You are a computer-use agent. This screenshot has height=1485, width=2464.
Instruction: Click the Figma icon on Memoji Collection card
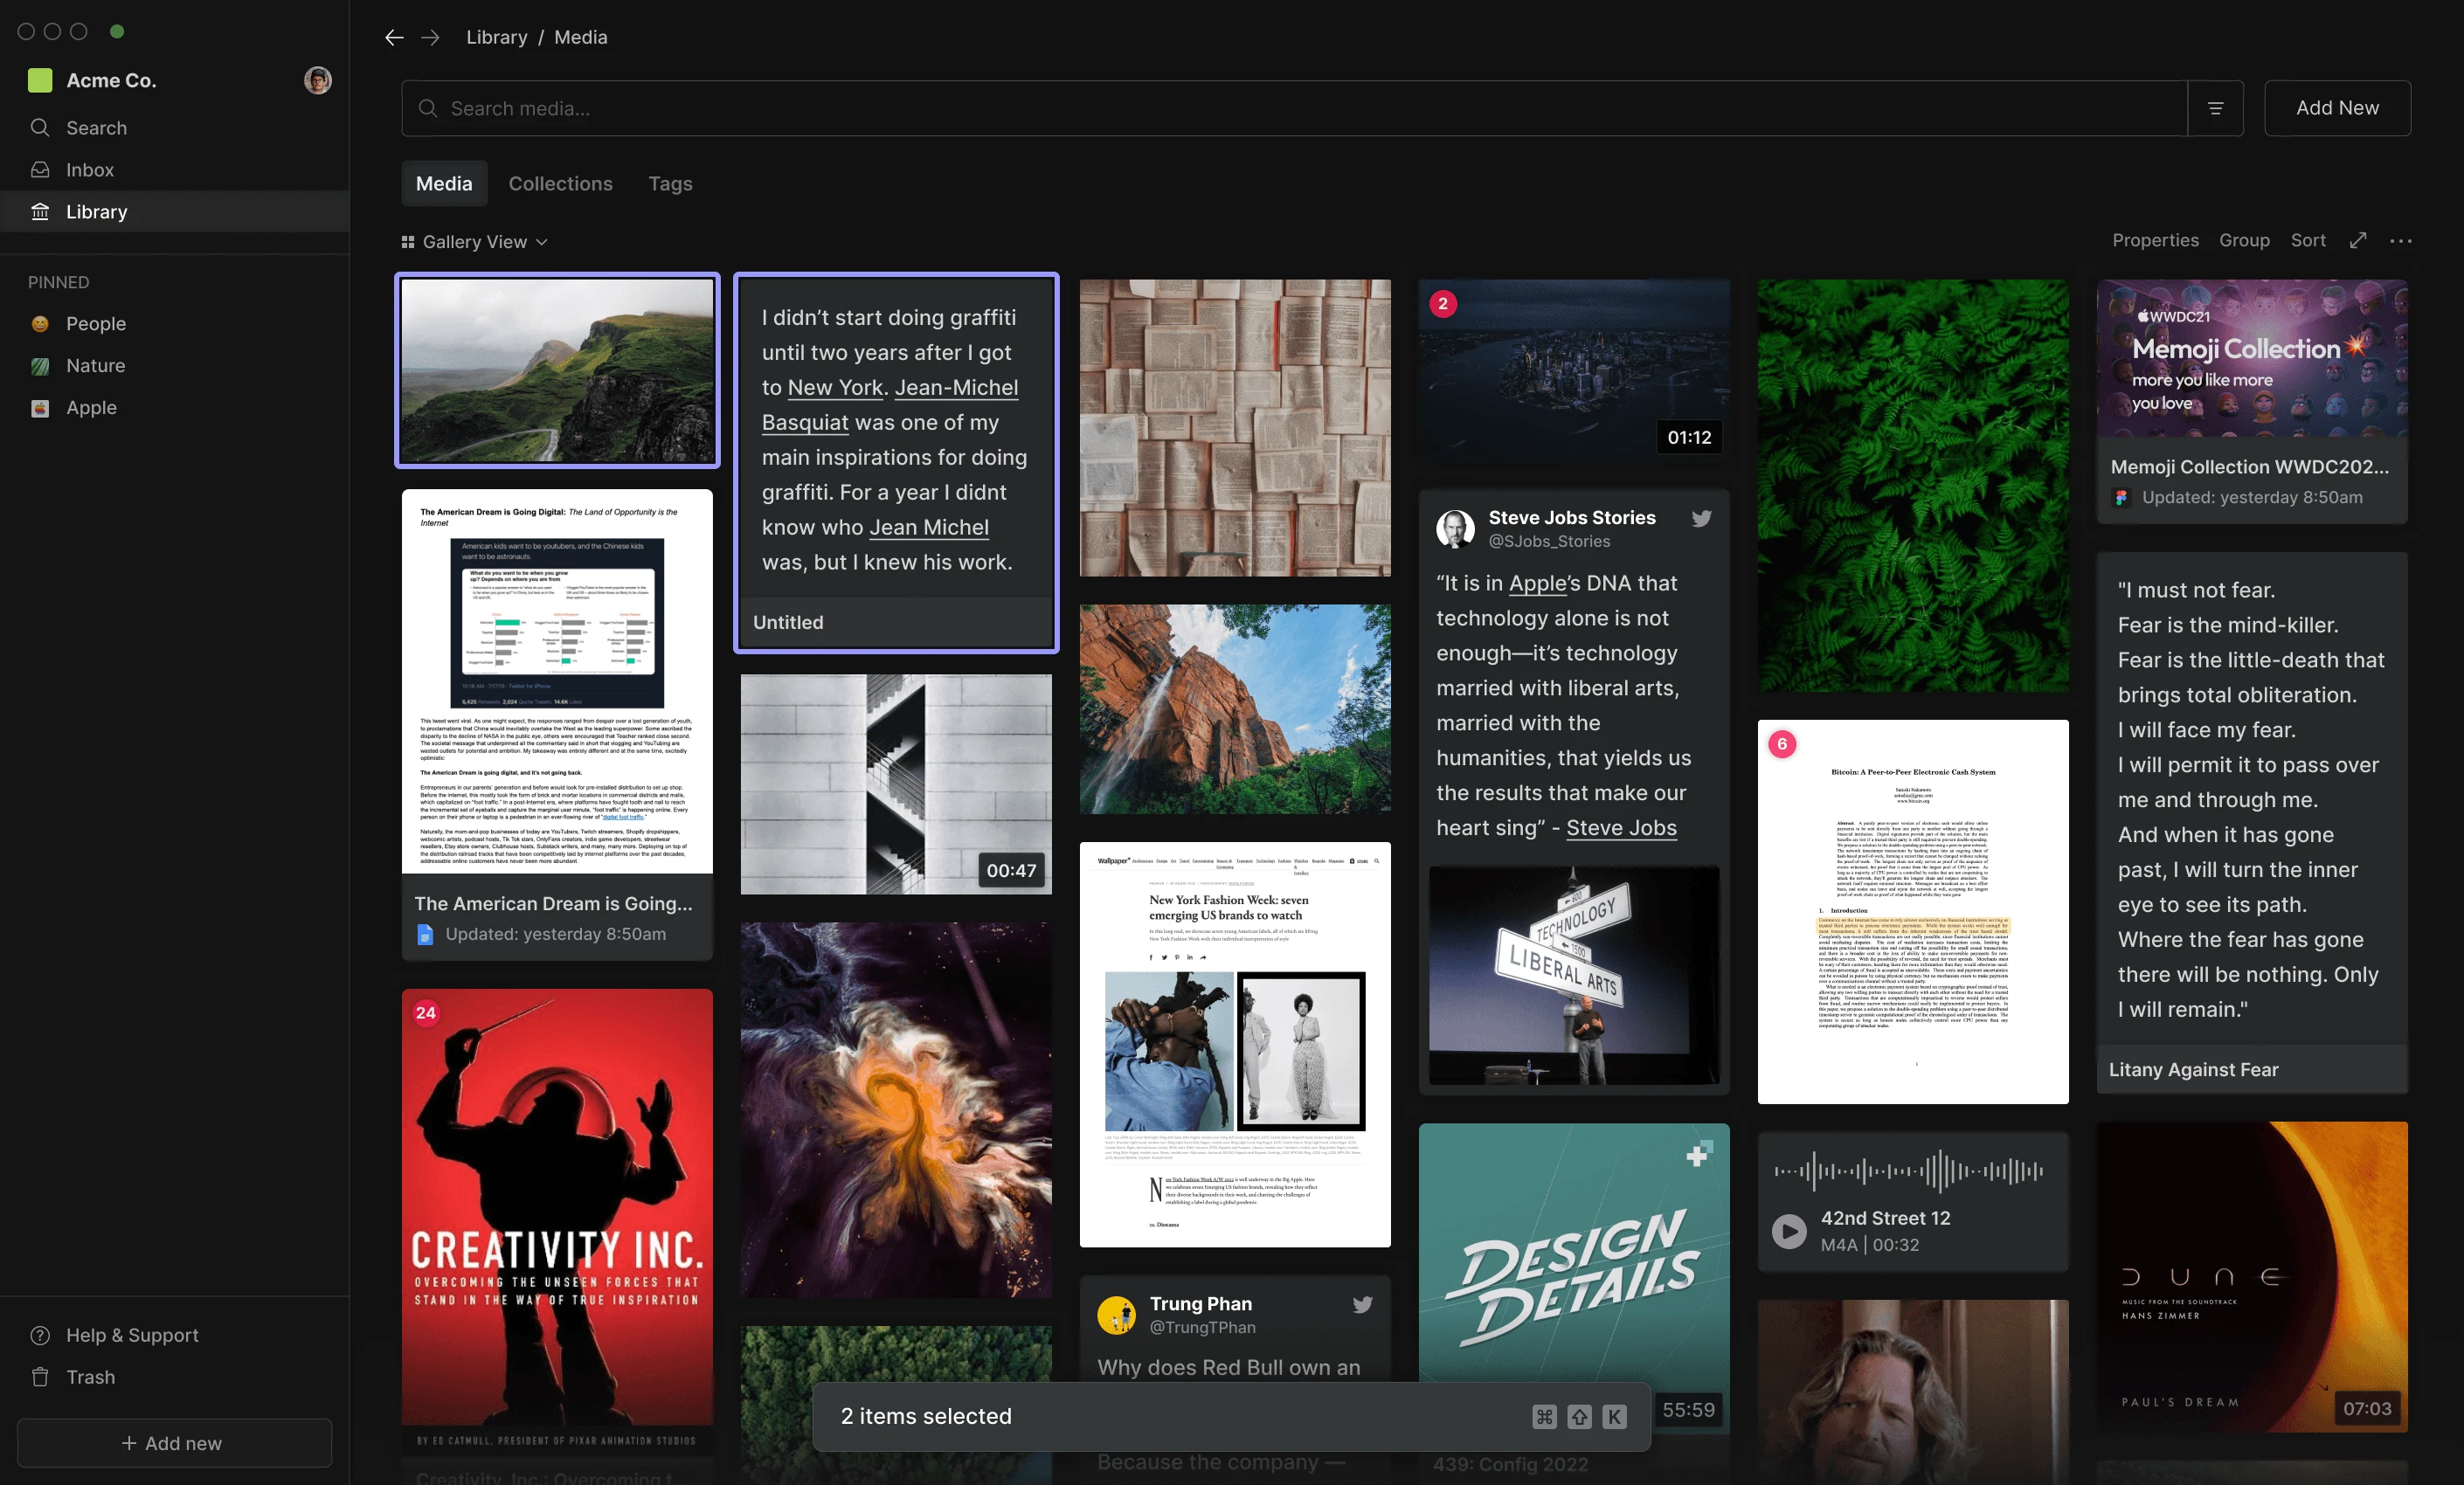point(2120,497)
